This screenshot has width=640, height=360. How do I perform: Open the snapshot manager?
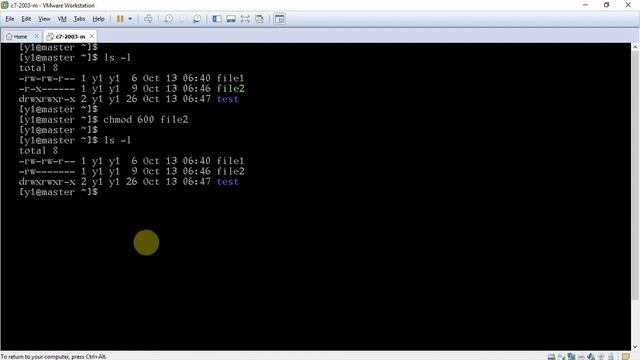coord(197,19)
